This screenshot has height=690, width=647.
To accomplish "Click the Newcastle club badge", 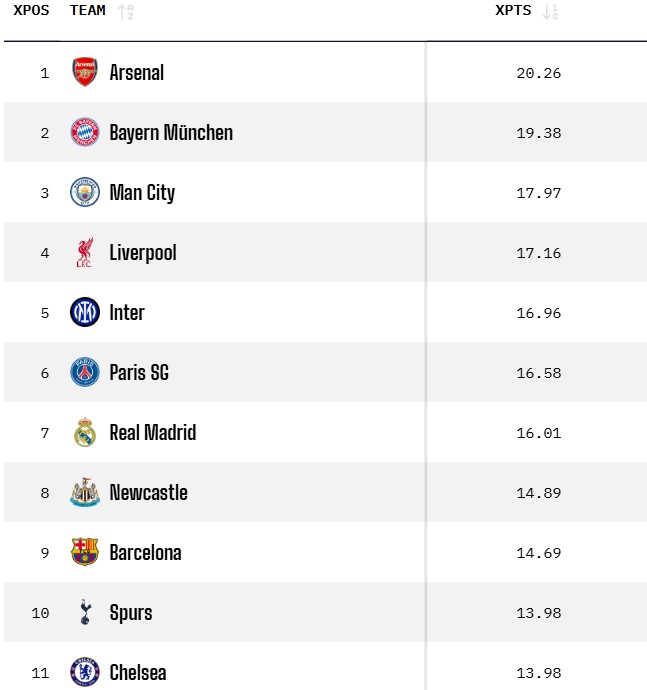I will pyautogui.click(x=85, y=492).
